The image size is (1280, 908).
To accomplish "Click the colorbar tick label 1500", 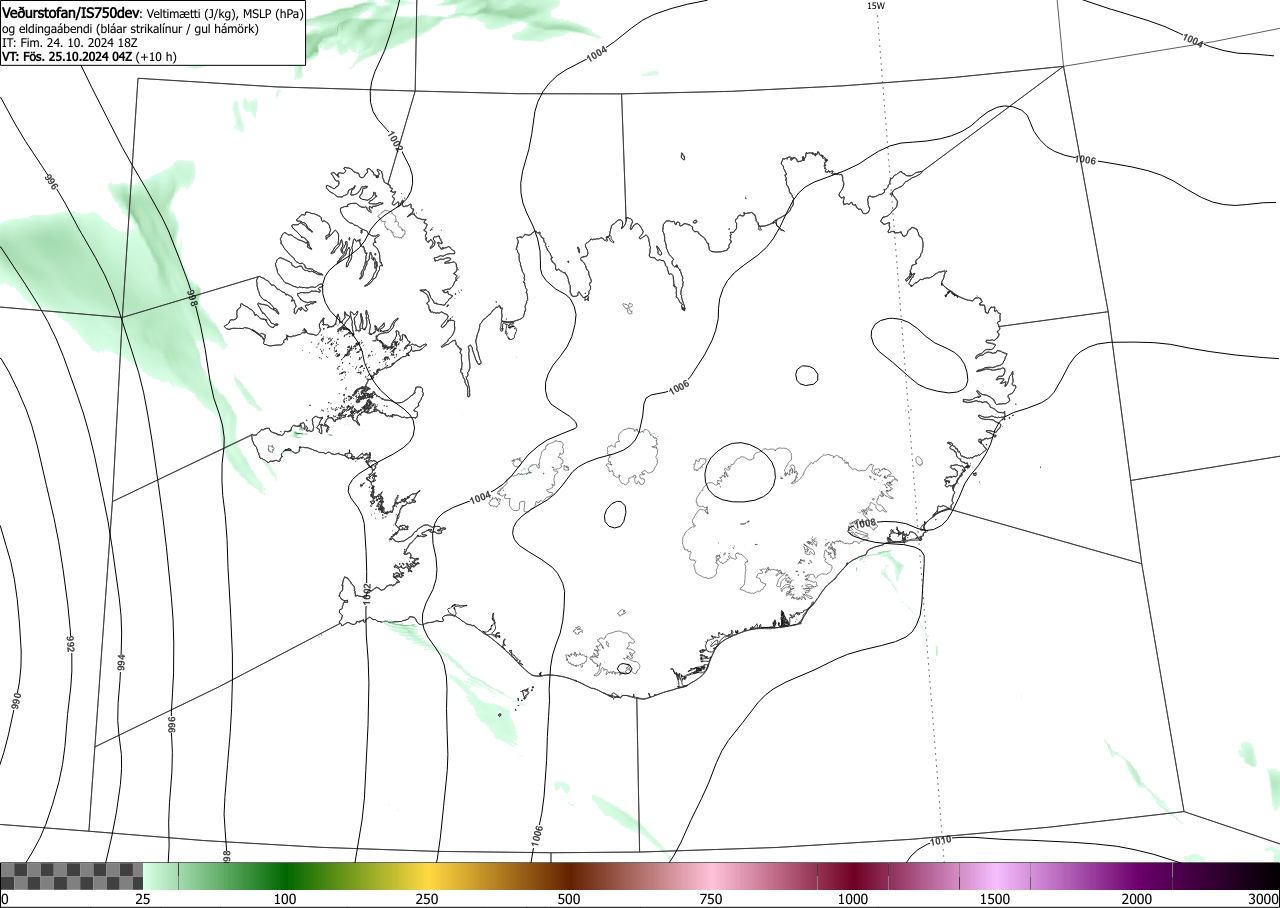I will tap(995, 899).
